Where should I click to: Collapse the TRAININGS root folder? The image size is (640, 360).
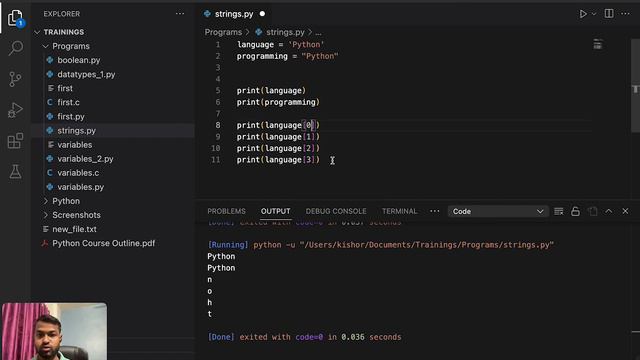64,32
